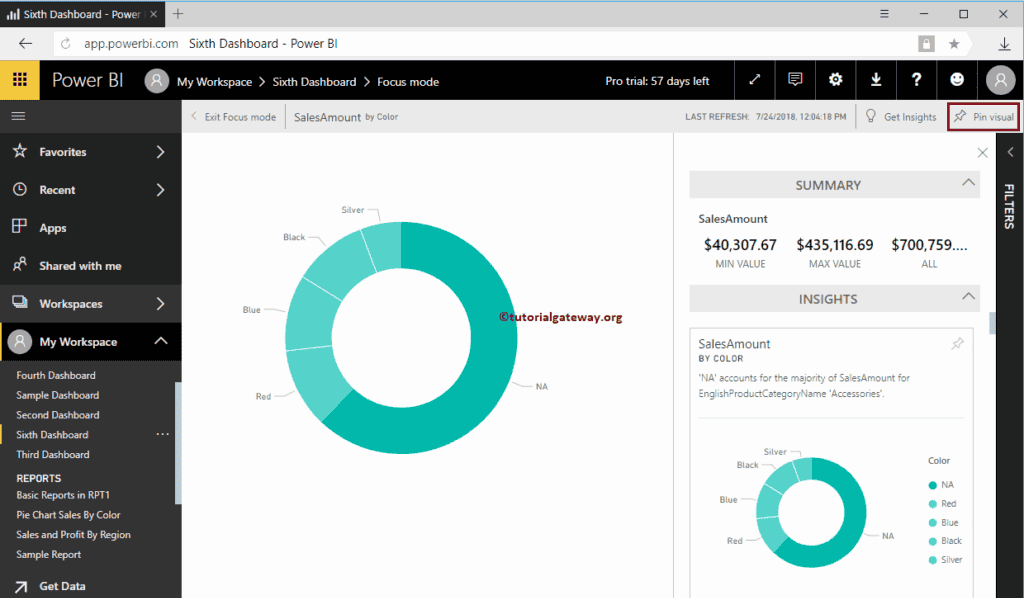Collapse the INSIGHTS section
Viewport: 1024px width, 598px height.
tap(967, 298)
